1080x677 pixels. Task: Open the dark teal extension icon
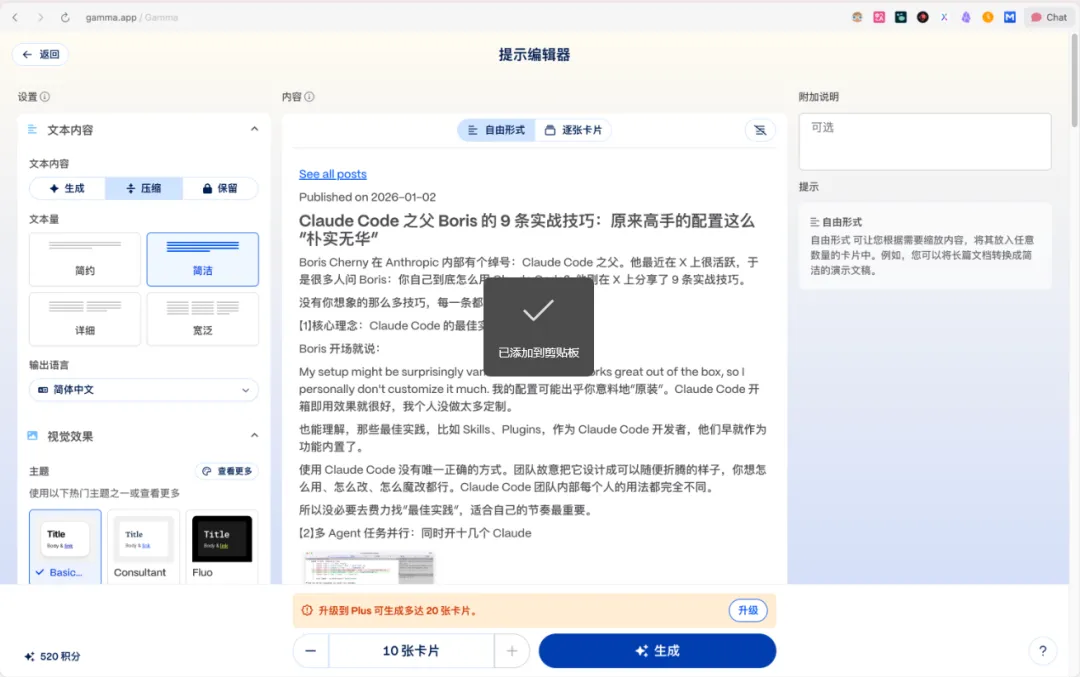900,17
